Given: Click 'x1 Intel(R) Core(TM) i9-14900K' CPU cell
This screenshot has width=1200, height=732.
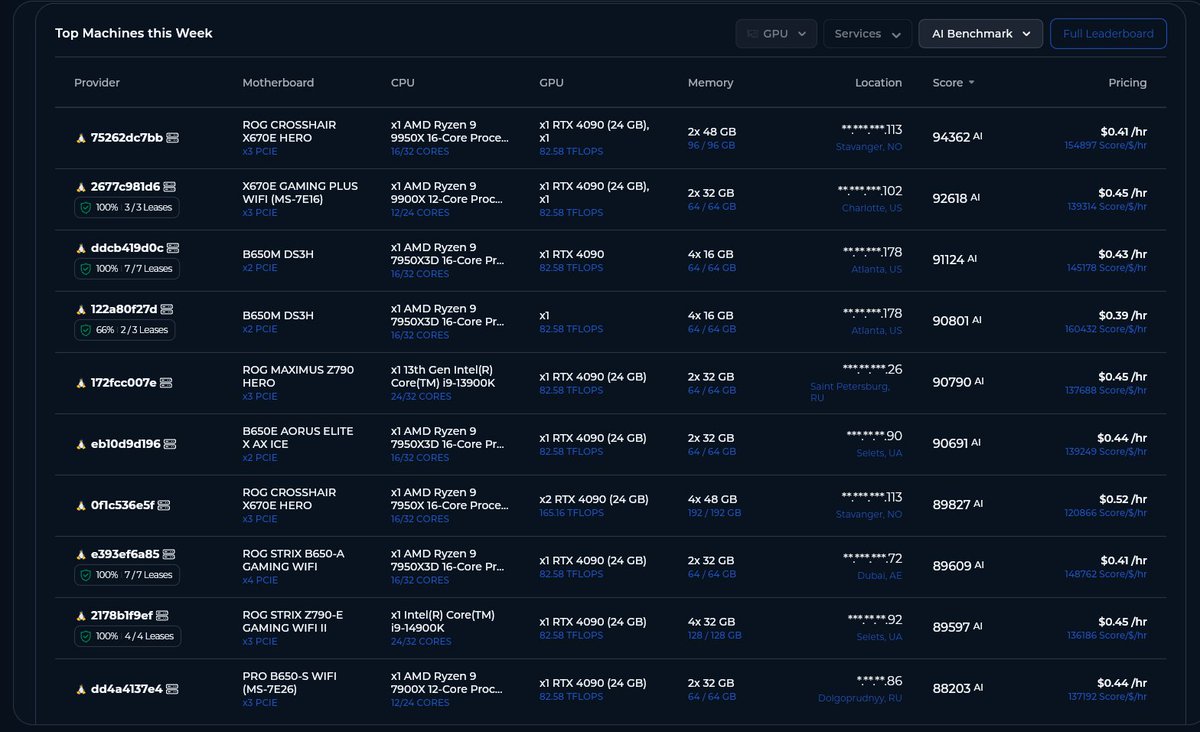Looking at the screenshot, I should coord(442,621).
